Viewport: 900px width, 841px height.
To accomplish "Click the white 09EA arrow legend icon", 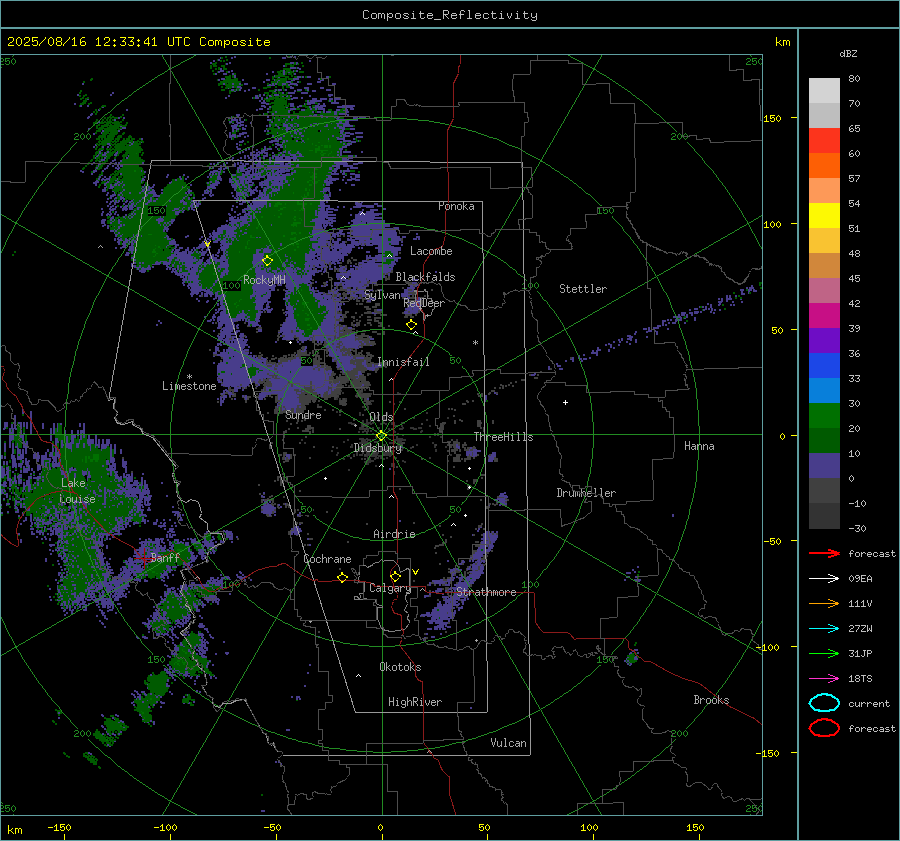I will 824,578.
